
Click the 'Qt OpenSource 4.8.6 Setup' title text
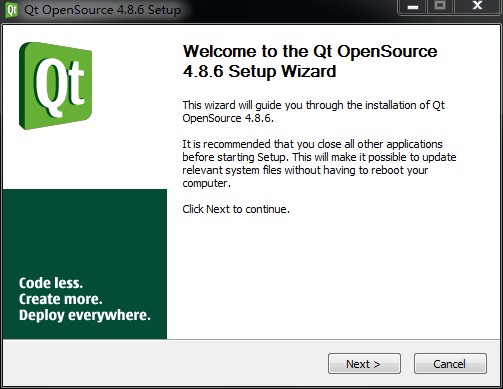pos(103,10)
